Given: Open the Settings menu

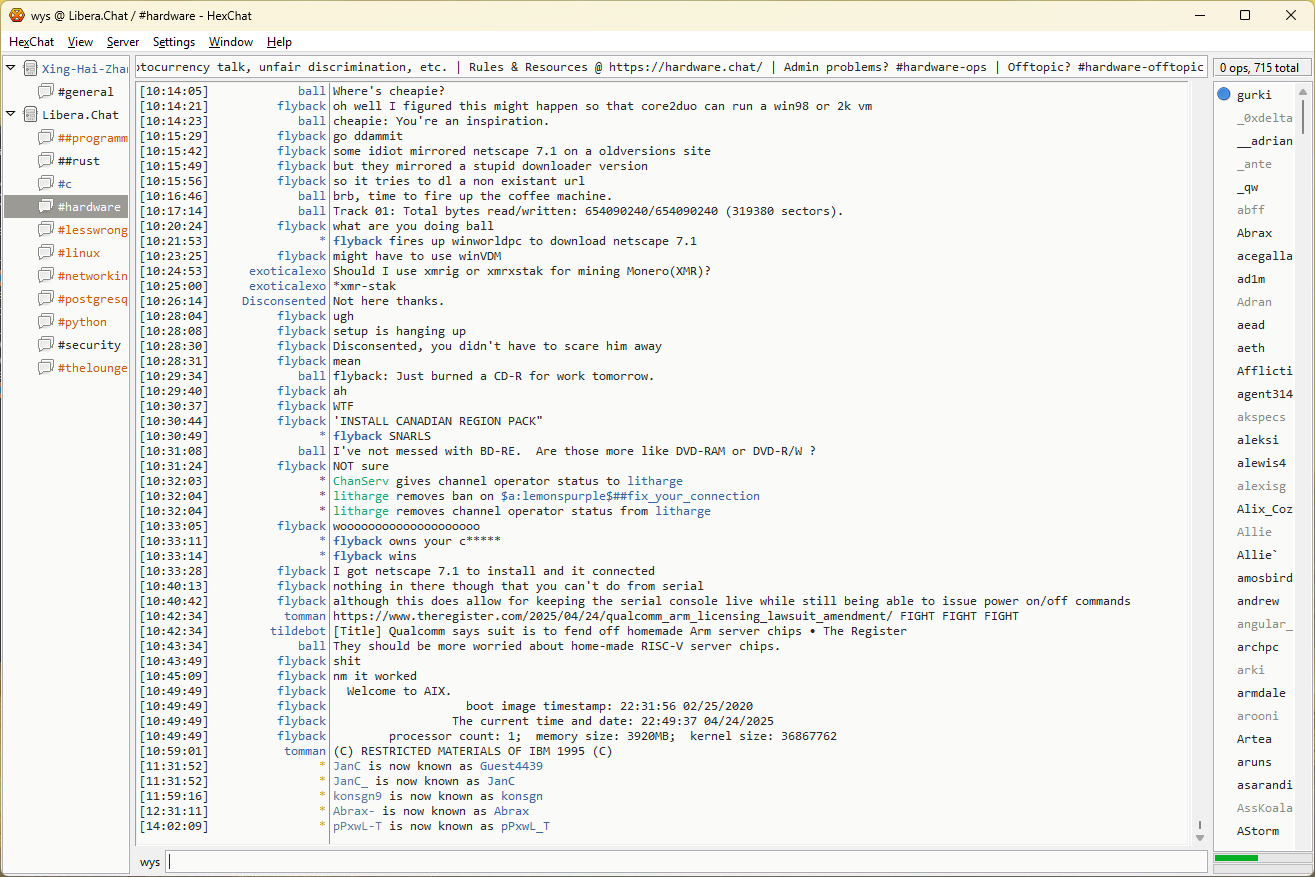Looking at the screenshot, I should pos(174,42).
